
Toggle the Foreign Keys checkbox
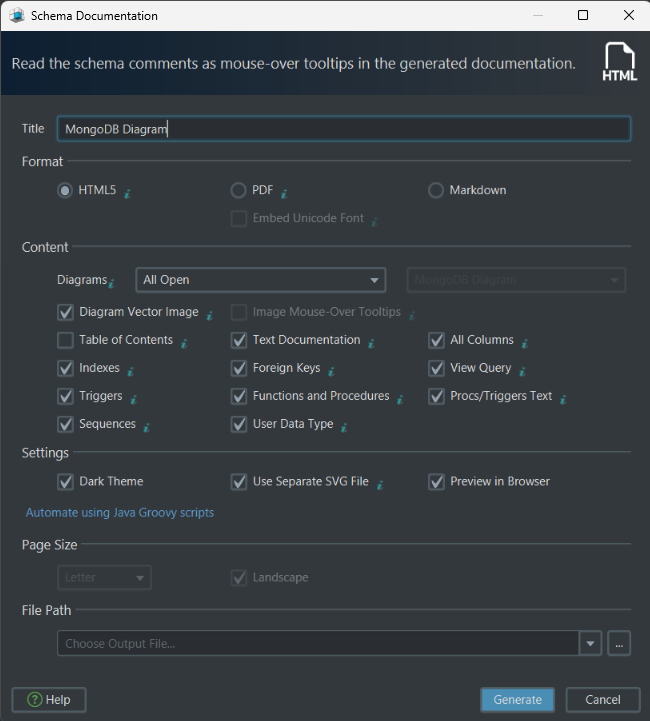pos(239,368)
